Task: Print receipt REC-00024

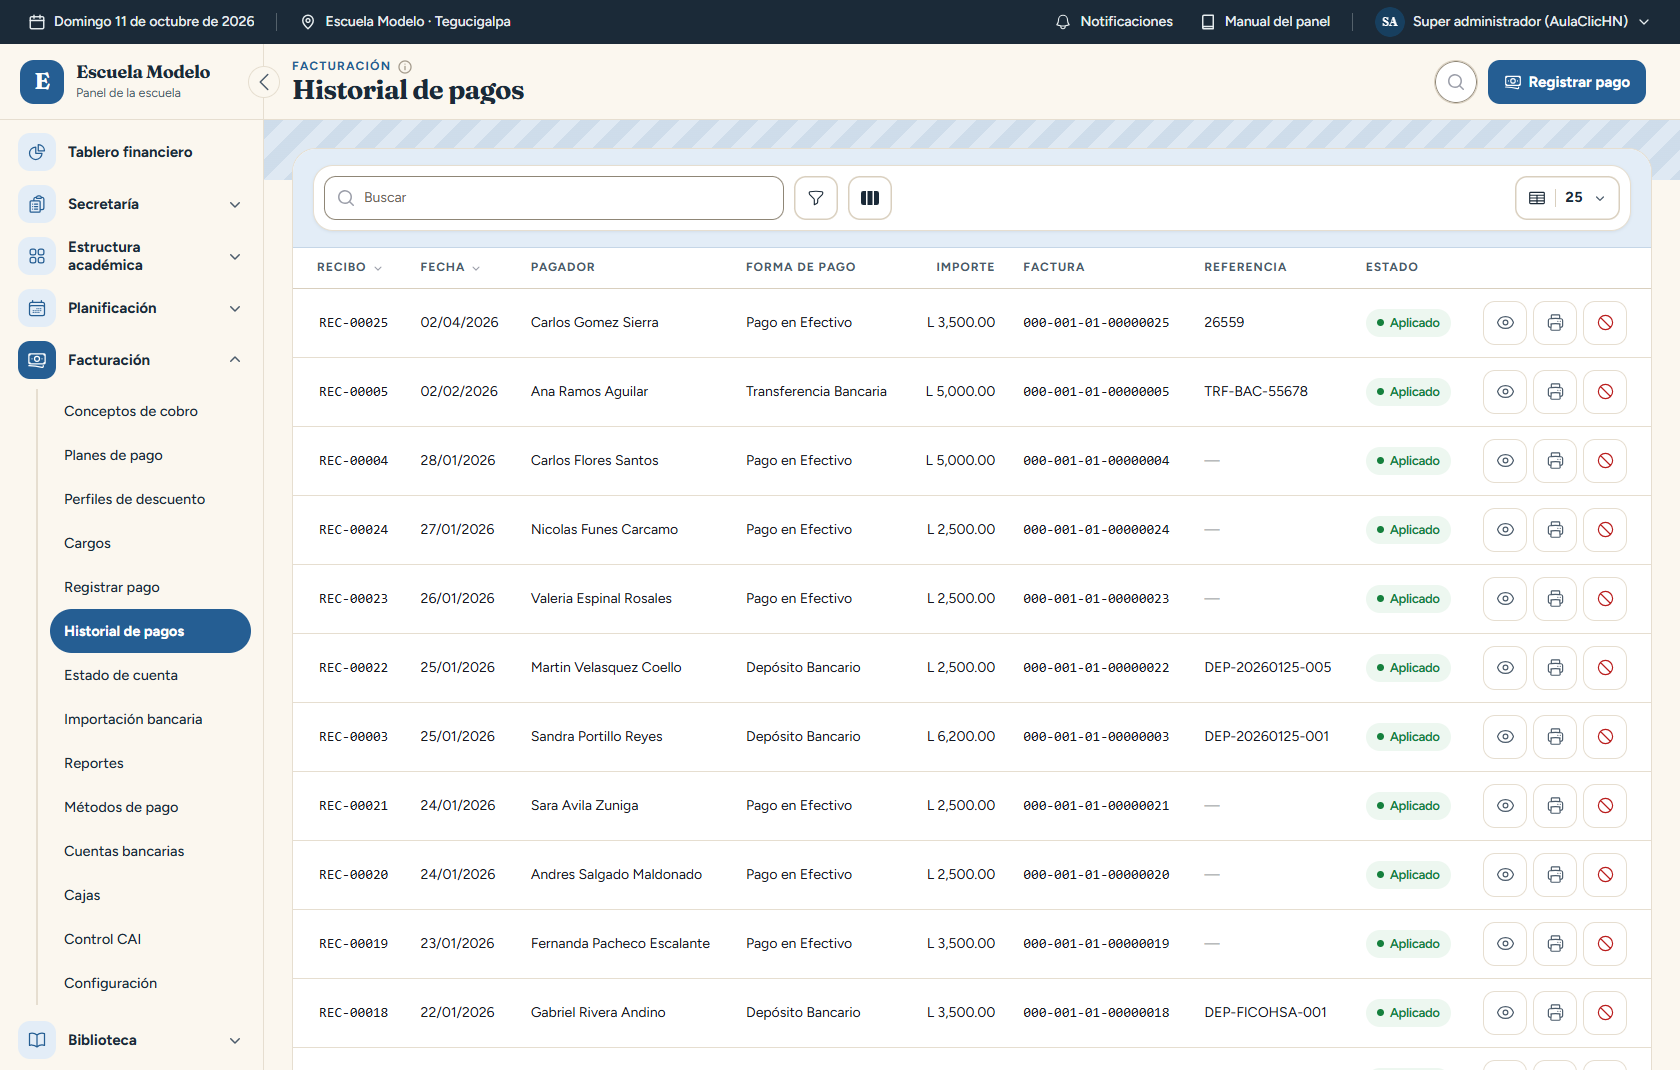Action: (1555, 530)
